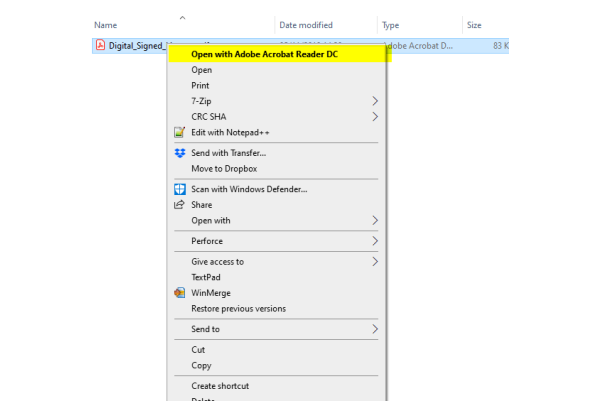Click the sort arrow above Name column

183,18
